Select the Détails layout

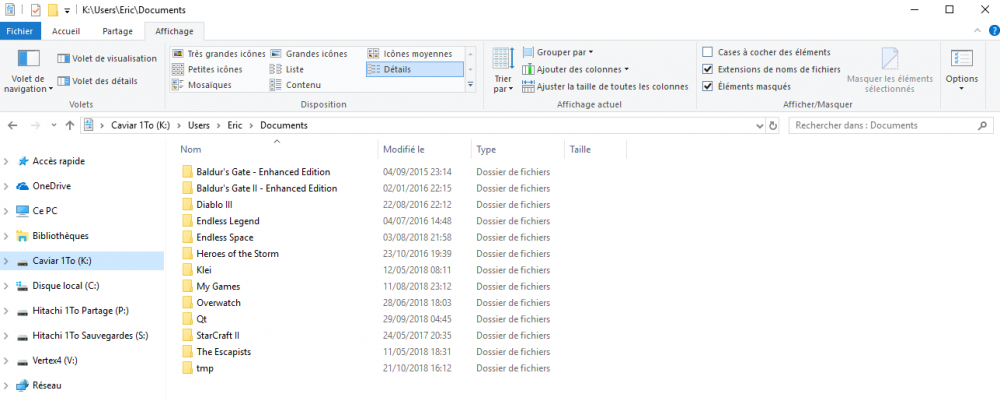click(x=415, y=69)
